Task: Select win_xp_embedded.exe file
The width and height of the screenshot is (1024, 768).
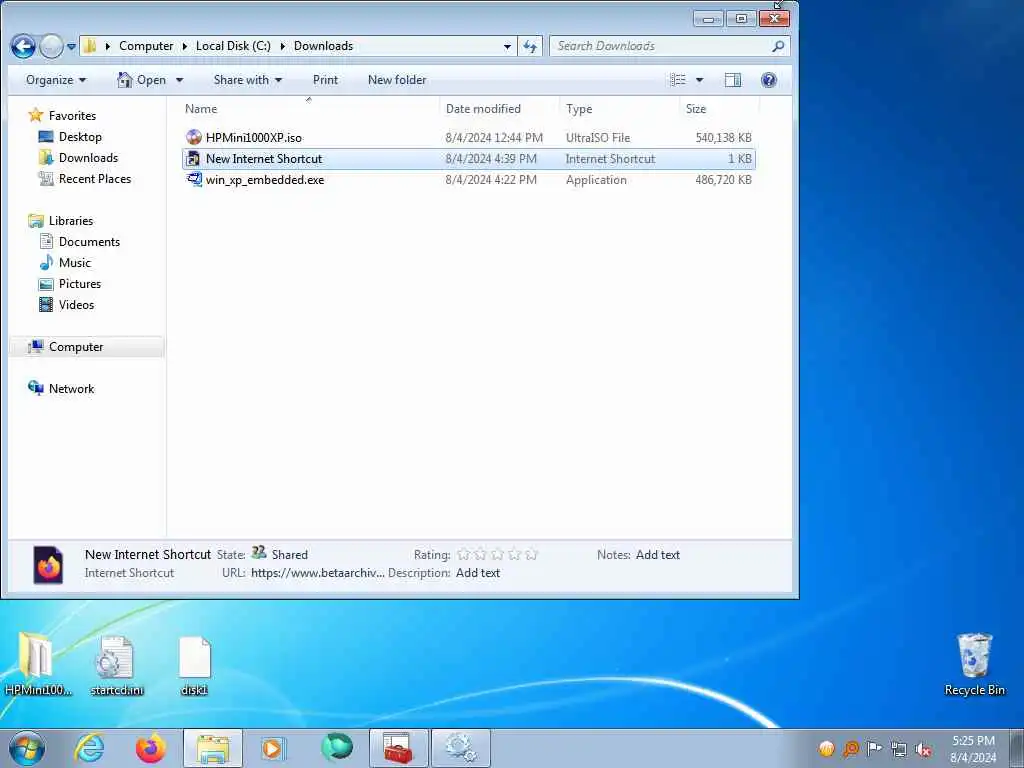Action: click(x=468, y=180)
